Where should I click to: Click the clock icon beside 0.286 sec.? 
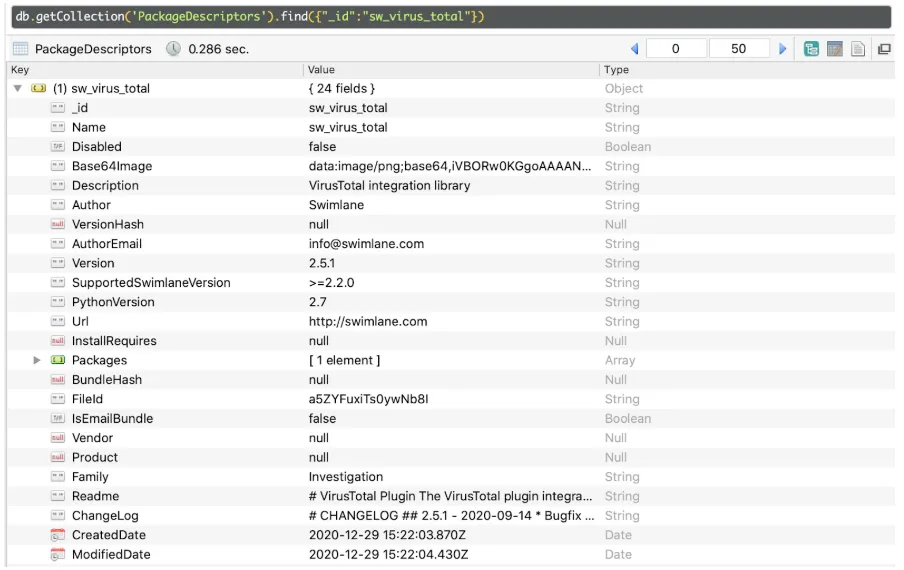173,49
